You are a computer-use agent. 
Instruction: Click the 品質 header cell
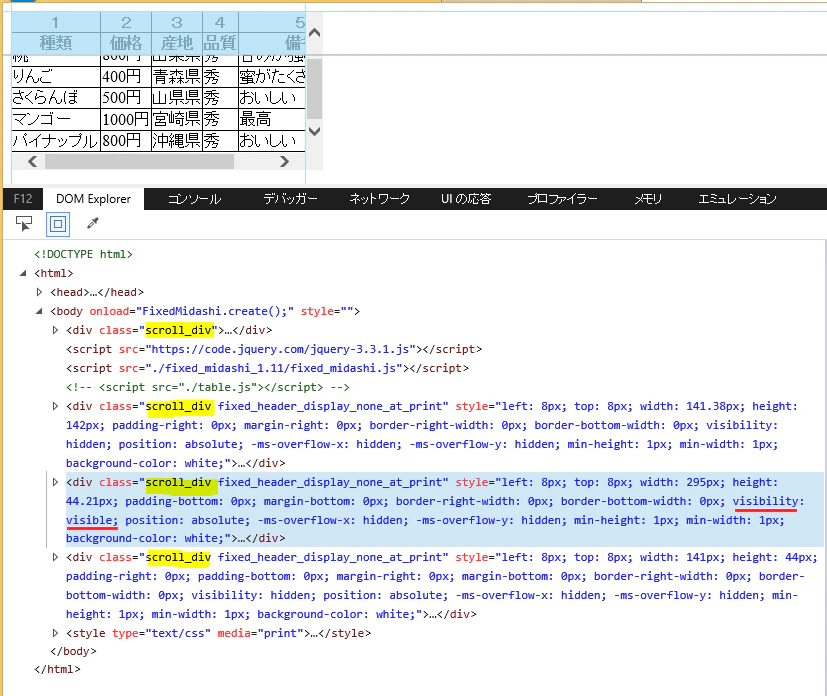(x=220, y=43)
